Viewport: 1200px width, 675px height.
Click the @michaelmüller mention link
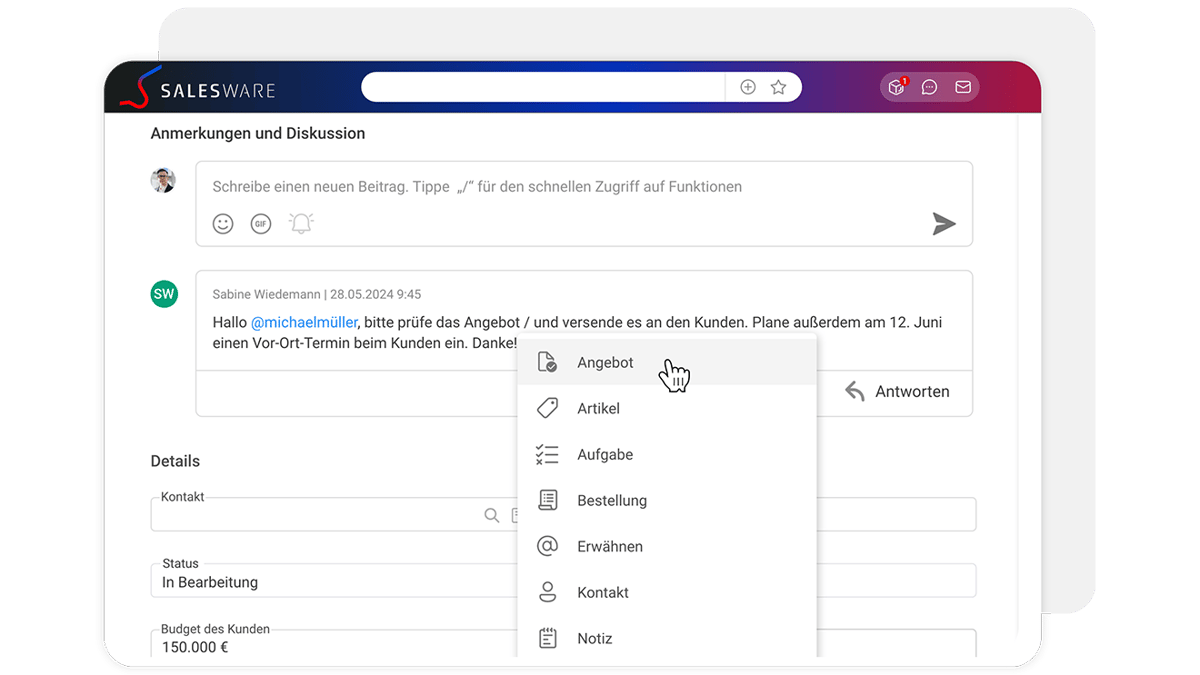[304, 323]
